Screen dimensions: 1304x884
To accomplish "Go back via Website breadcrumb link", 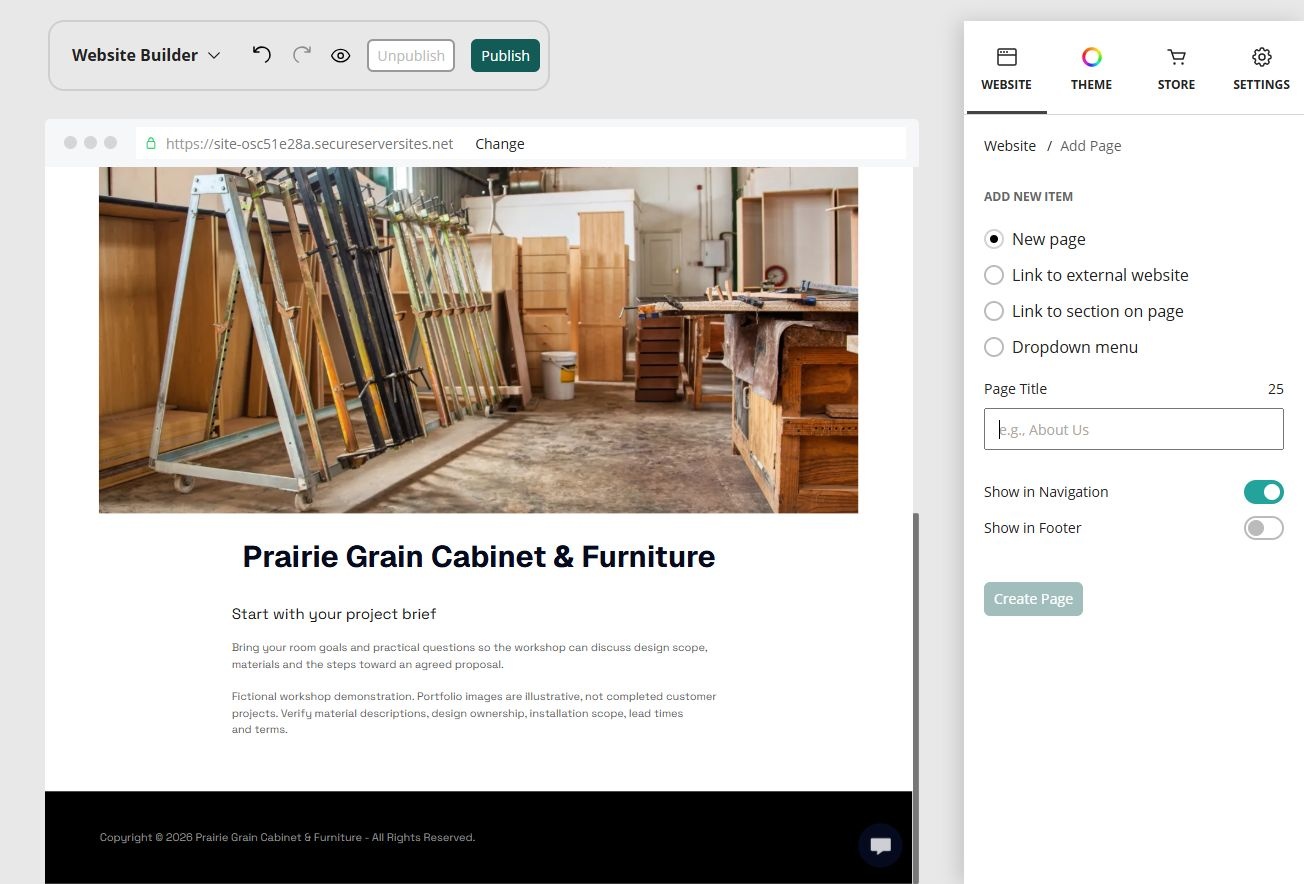I will [1010, 146].
